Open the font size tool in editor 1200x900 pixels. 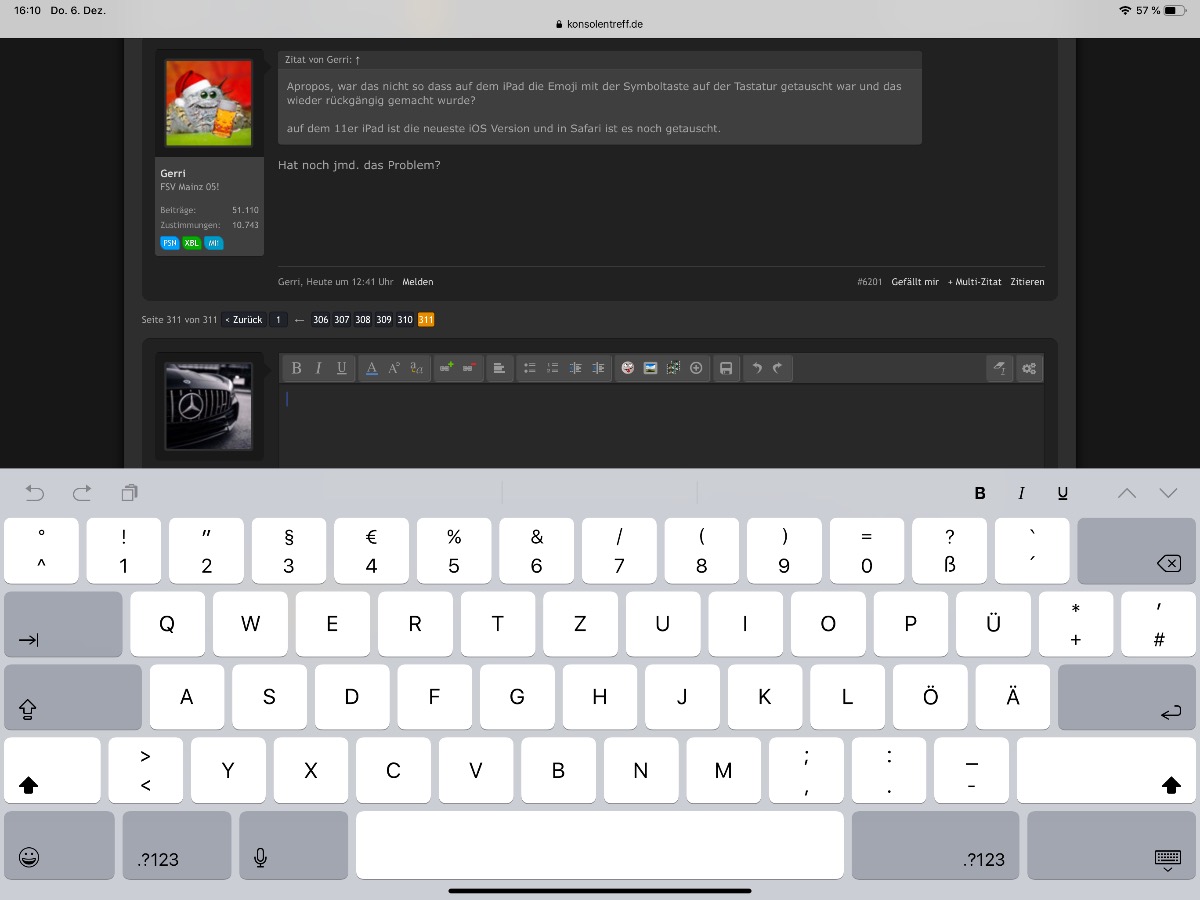coord(394,368)
